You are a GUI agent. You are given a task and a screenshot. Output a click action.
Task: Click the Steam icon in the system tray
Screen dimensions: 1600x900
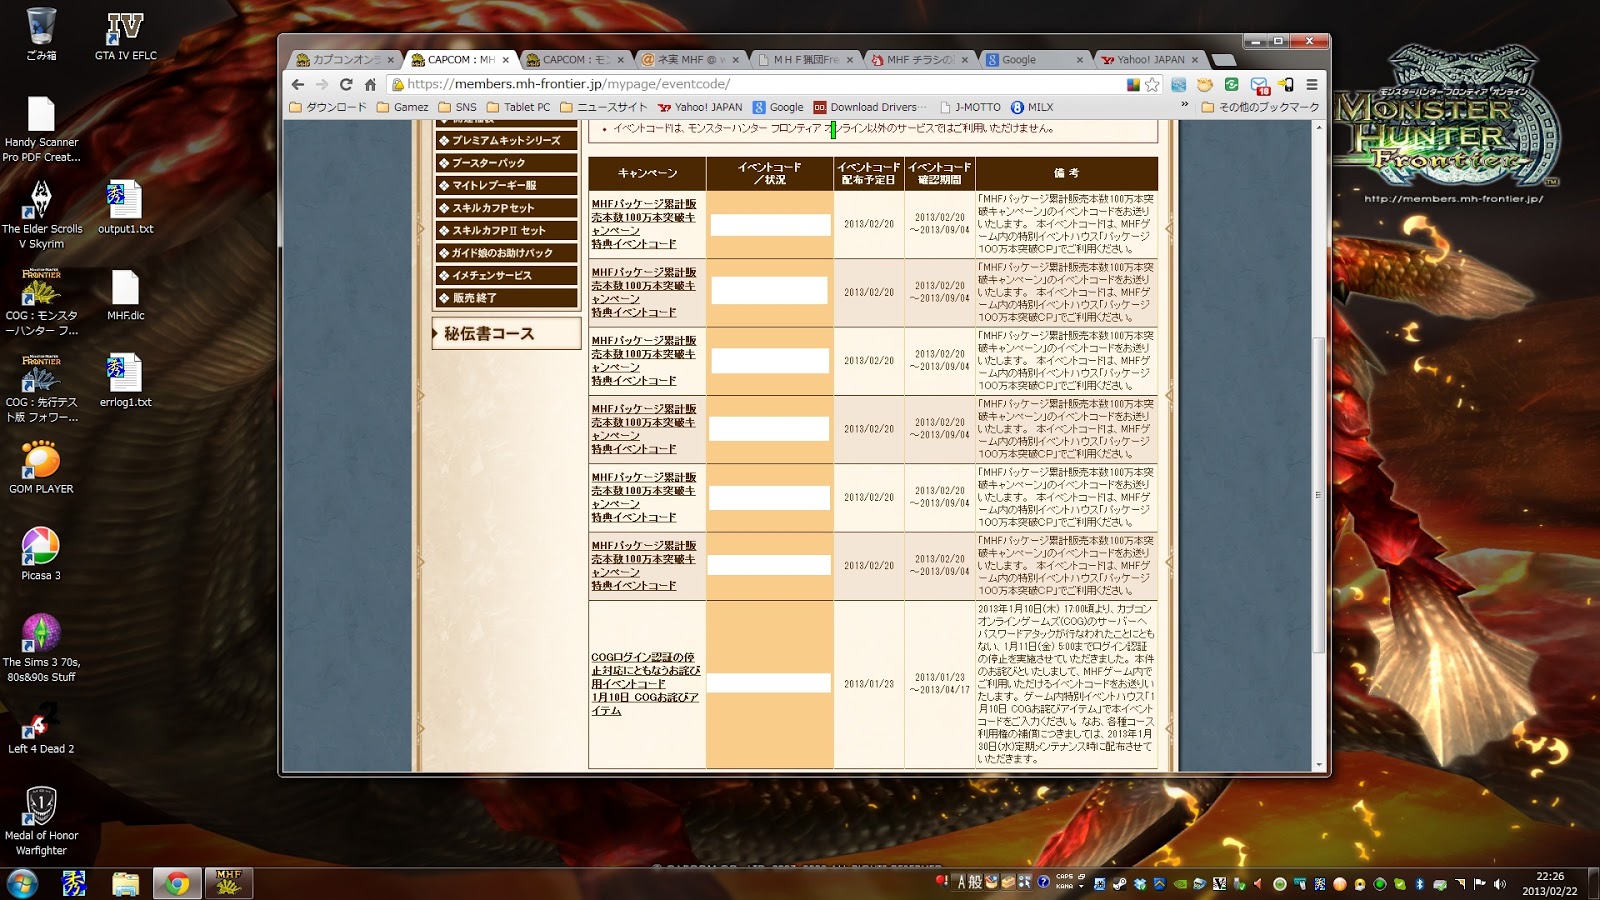click(x=1119, y=884)
